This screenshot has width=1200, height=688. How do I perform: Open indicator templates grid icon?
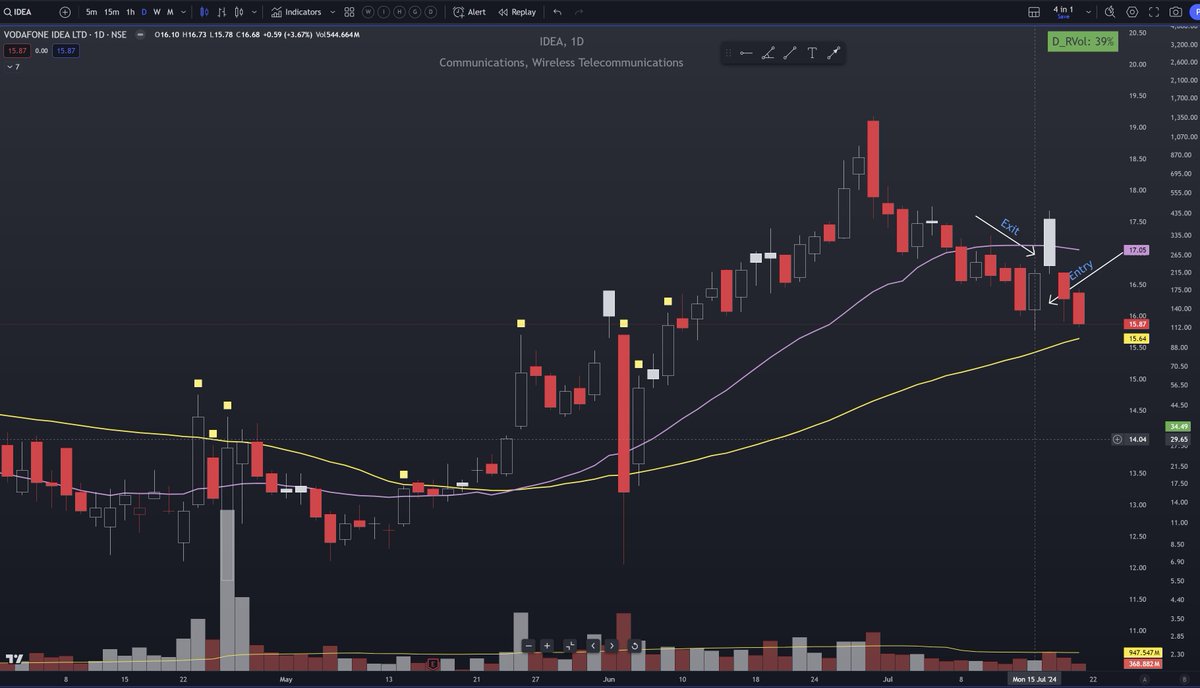(349, 12)
